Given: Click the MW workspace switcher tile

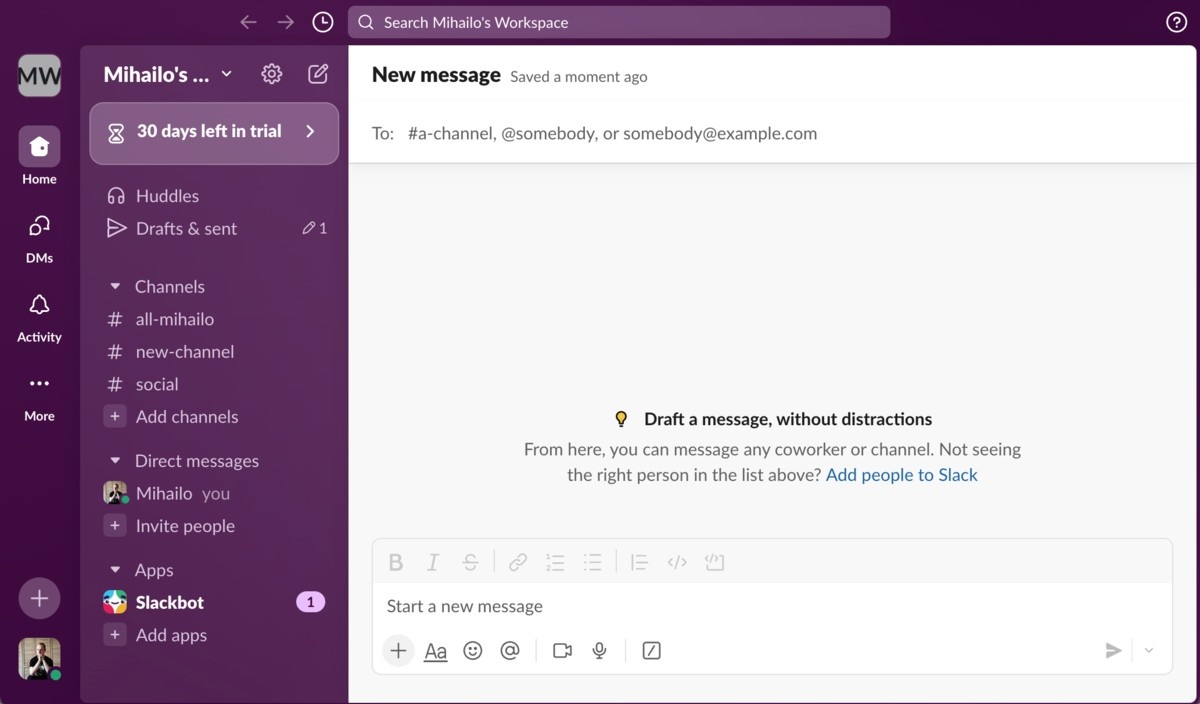Looking at the screenshot, I should pyautogui.click(x=39, y=75).
